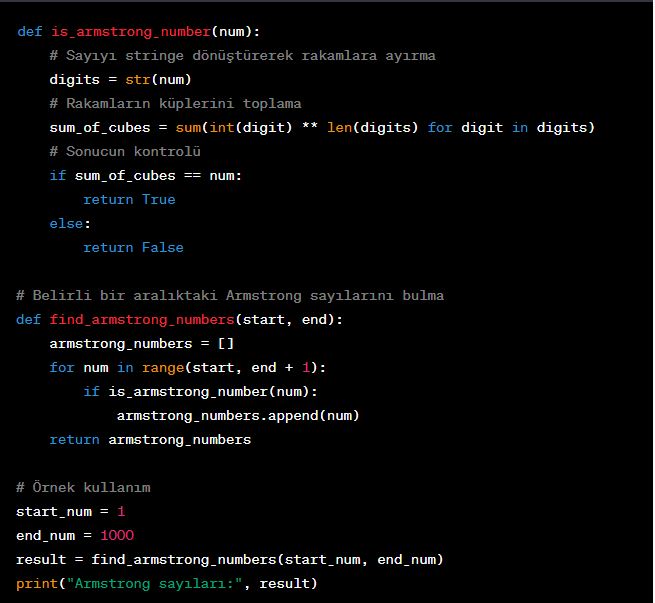Click the 'for num in range(start, end + 1):' line
Screen dimensions: 655x603
click(188, 367)
